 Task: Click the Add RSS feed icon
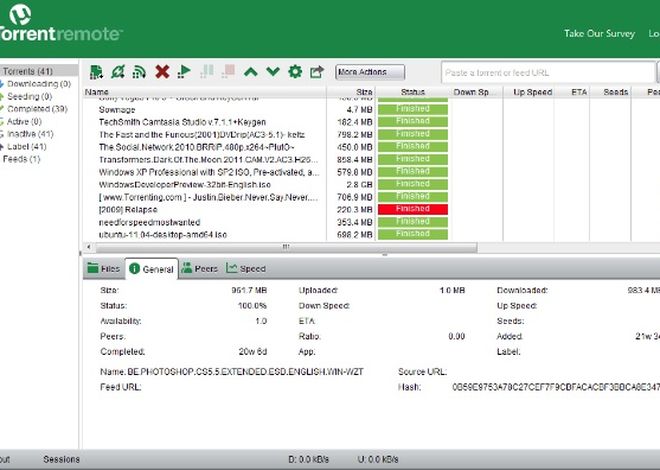pos(139,72)
